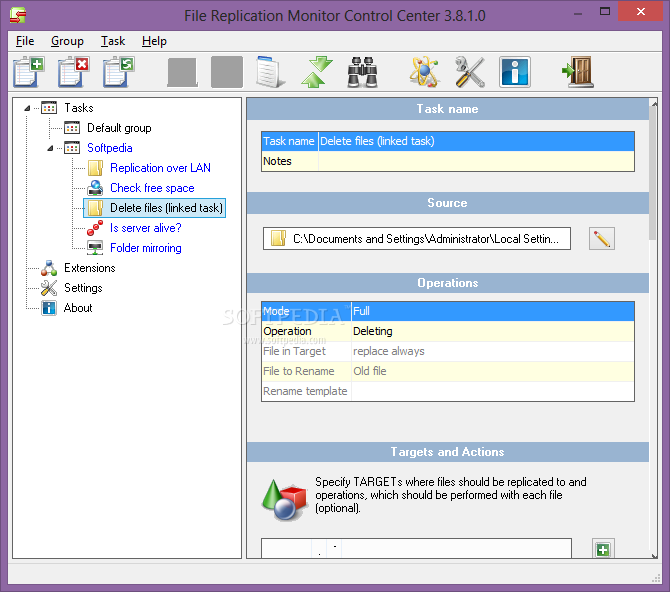This screenshot has height=592, width=670.
Task: Open the log document pages icon
Action: (270, 72)
